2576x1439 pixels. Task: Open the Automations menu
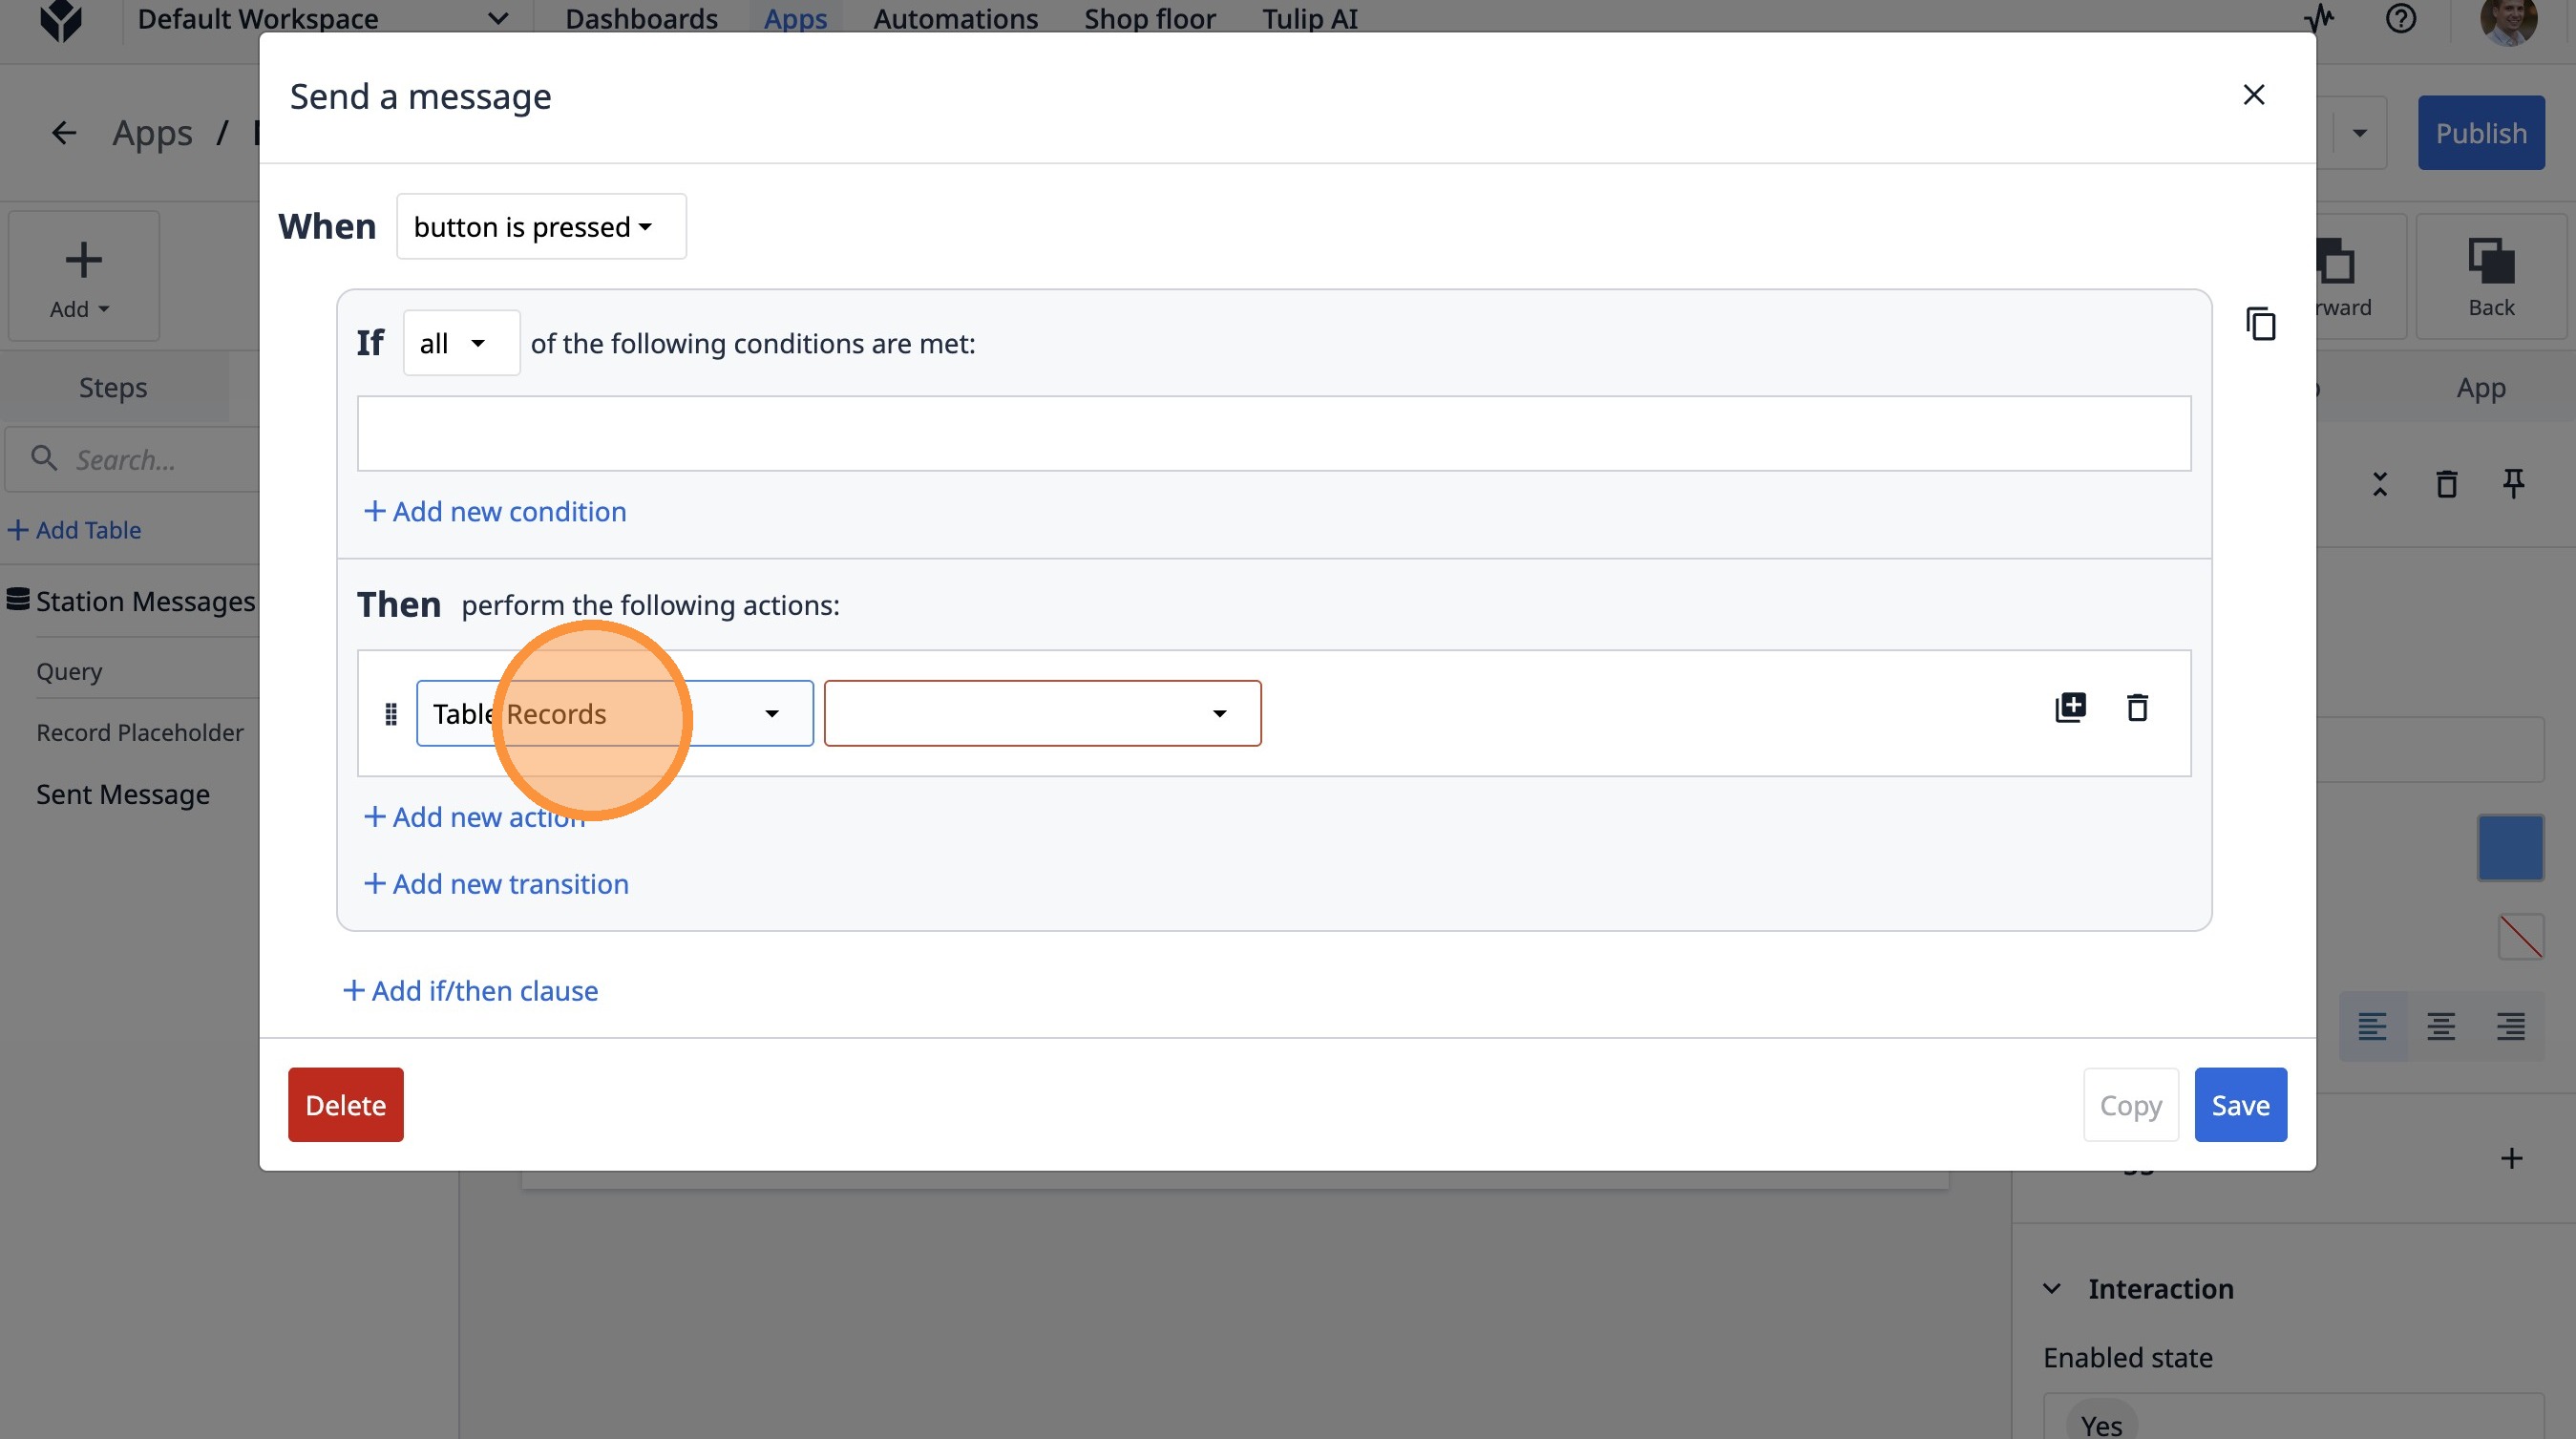(955, 19)
